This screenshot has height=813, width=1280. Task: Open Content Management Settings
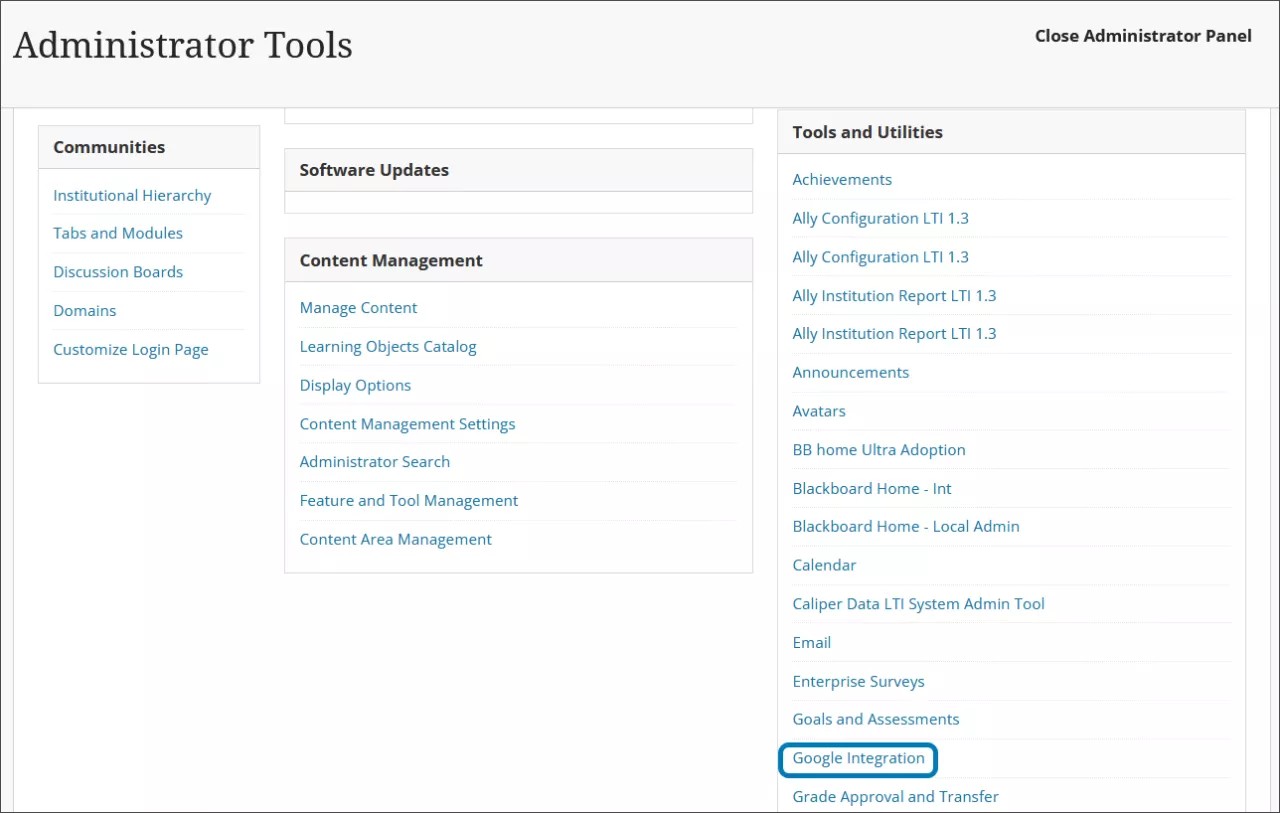tap(407, 423)
